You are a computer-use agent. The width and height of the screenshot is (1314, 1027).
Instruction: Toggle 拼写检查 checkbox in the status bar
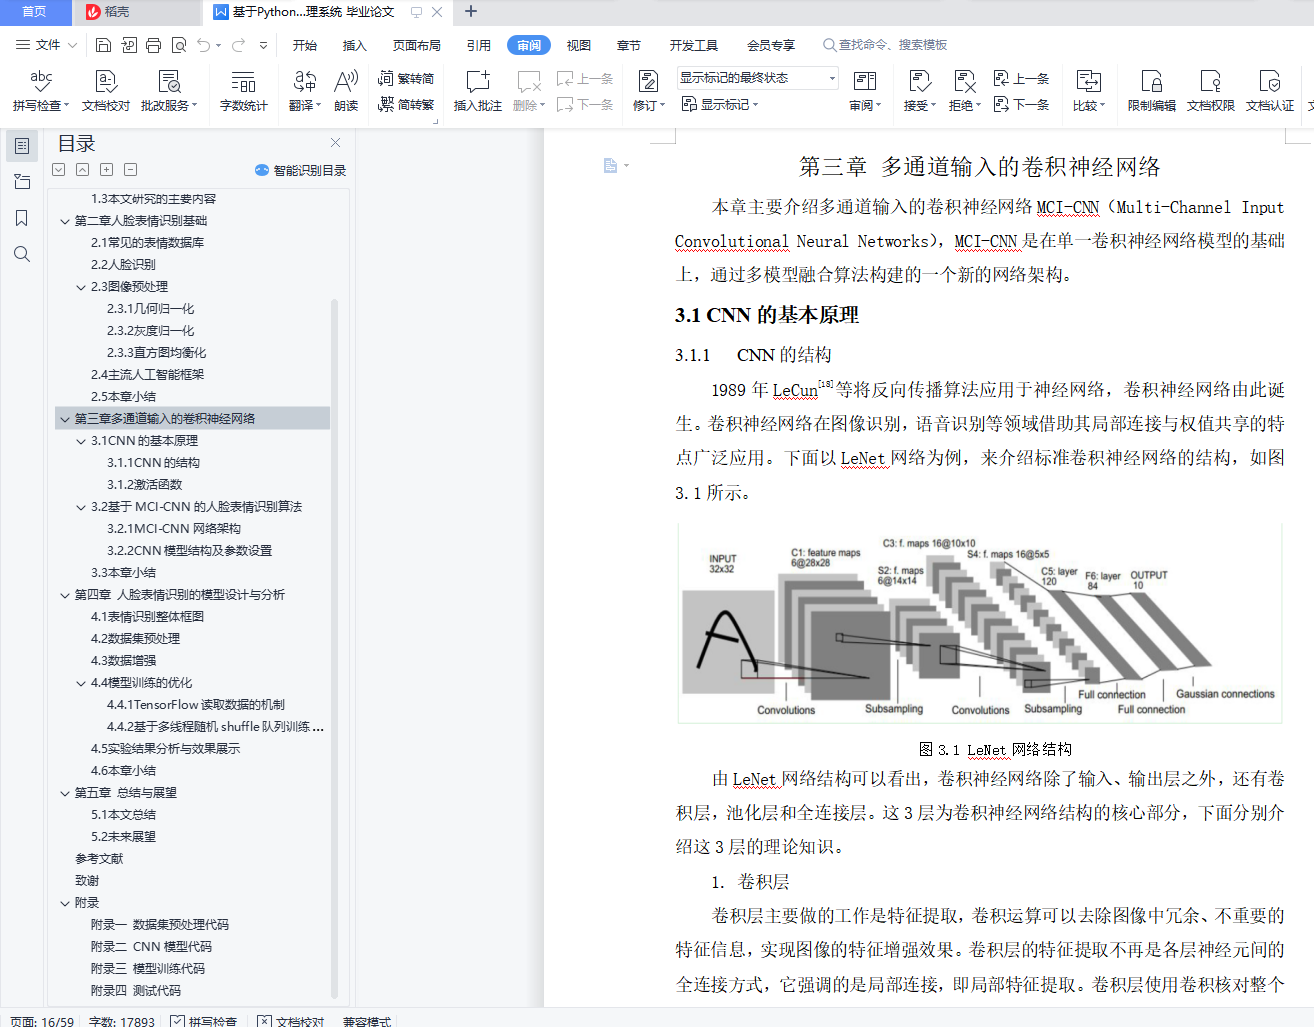(x=177, y=1021)
